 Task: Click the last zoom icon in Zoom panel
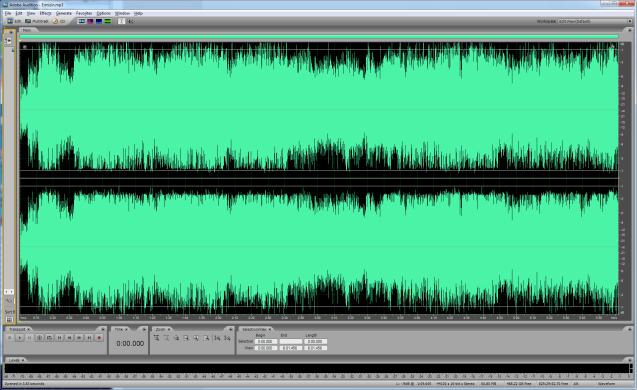tap(227, 338)
